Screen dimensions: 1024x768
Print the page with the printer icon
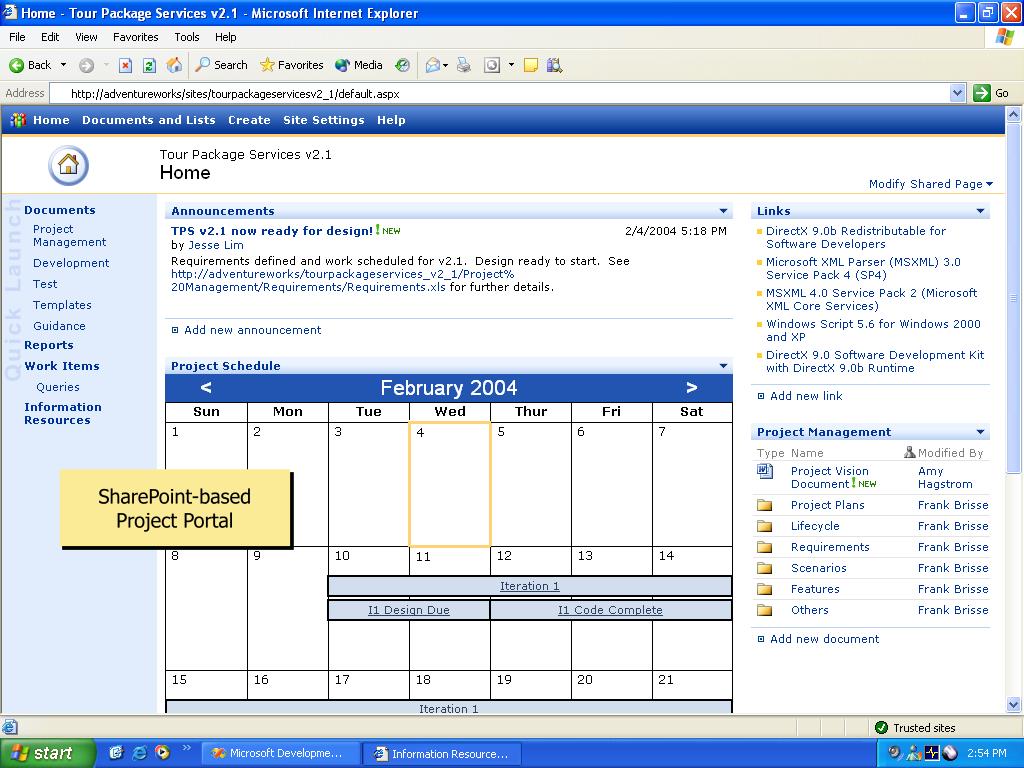click(464, 65)
